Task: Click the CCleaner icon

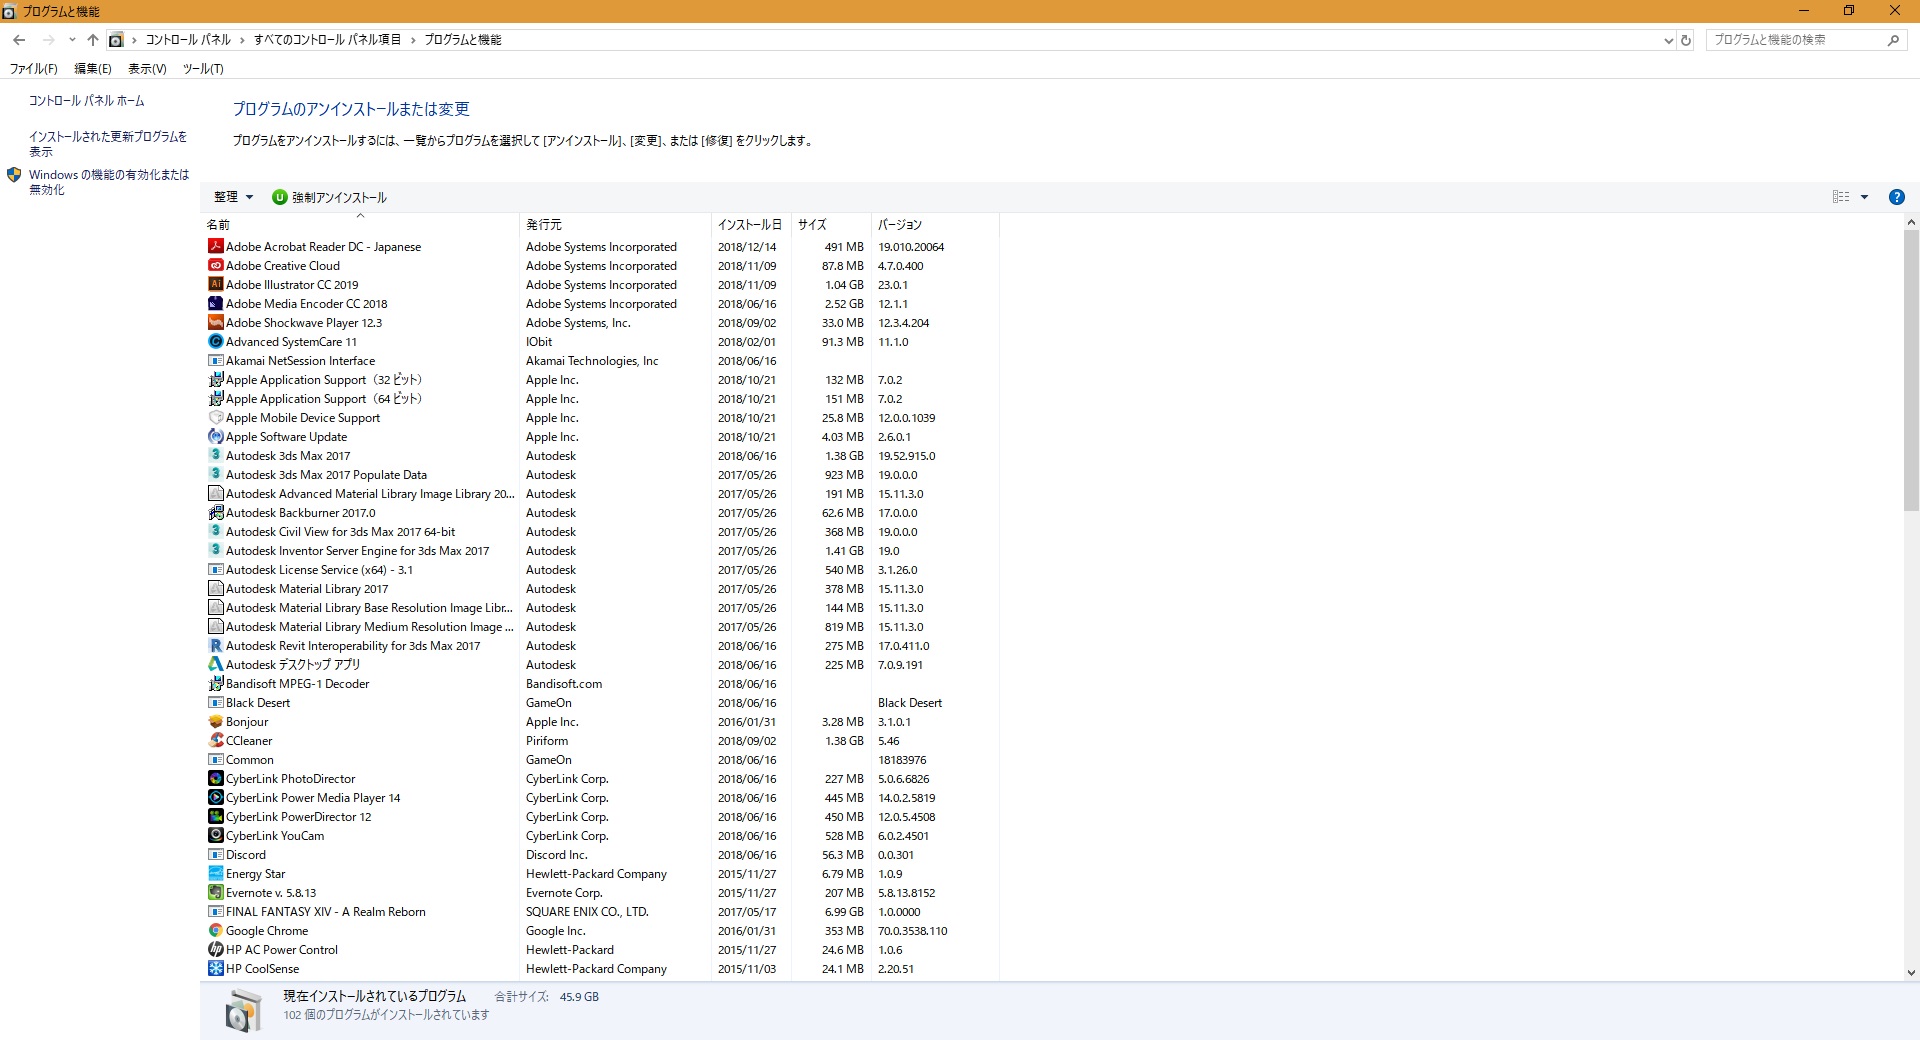Action: pos(215,740)
